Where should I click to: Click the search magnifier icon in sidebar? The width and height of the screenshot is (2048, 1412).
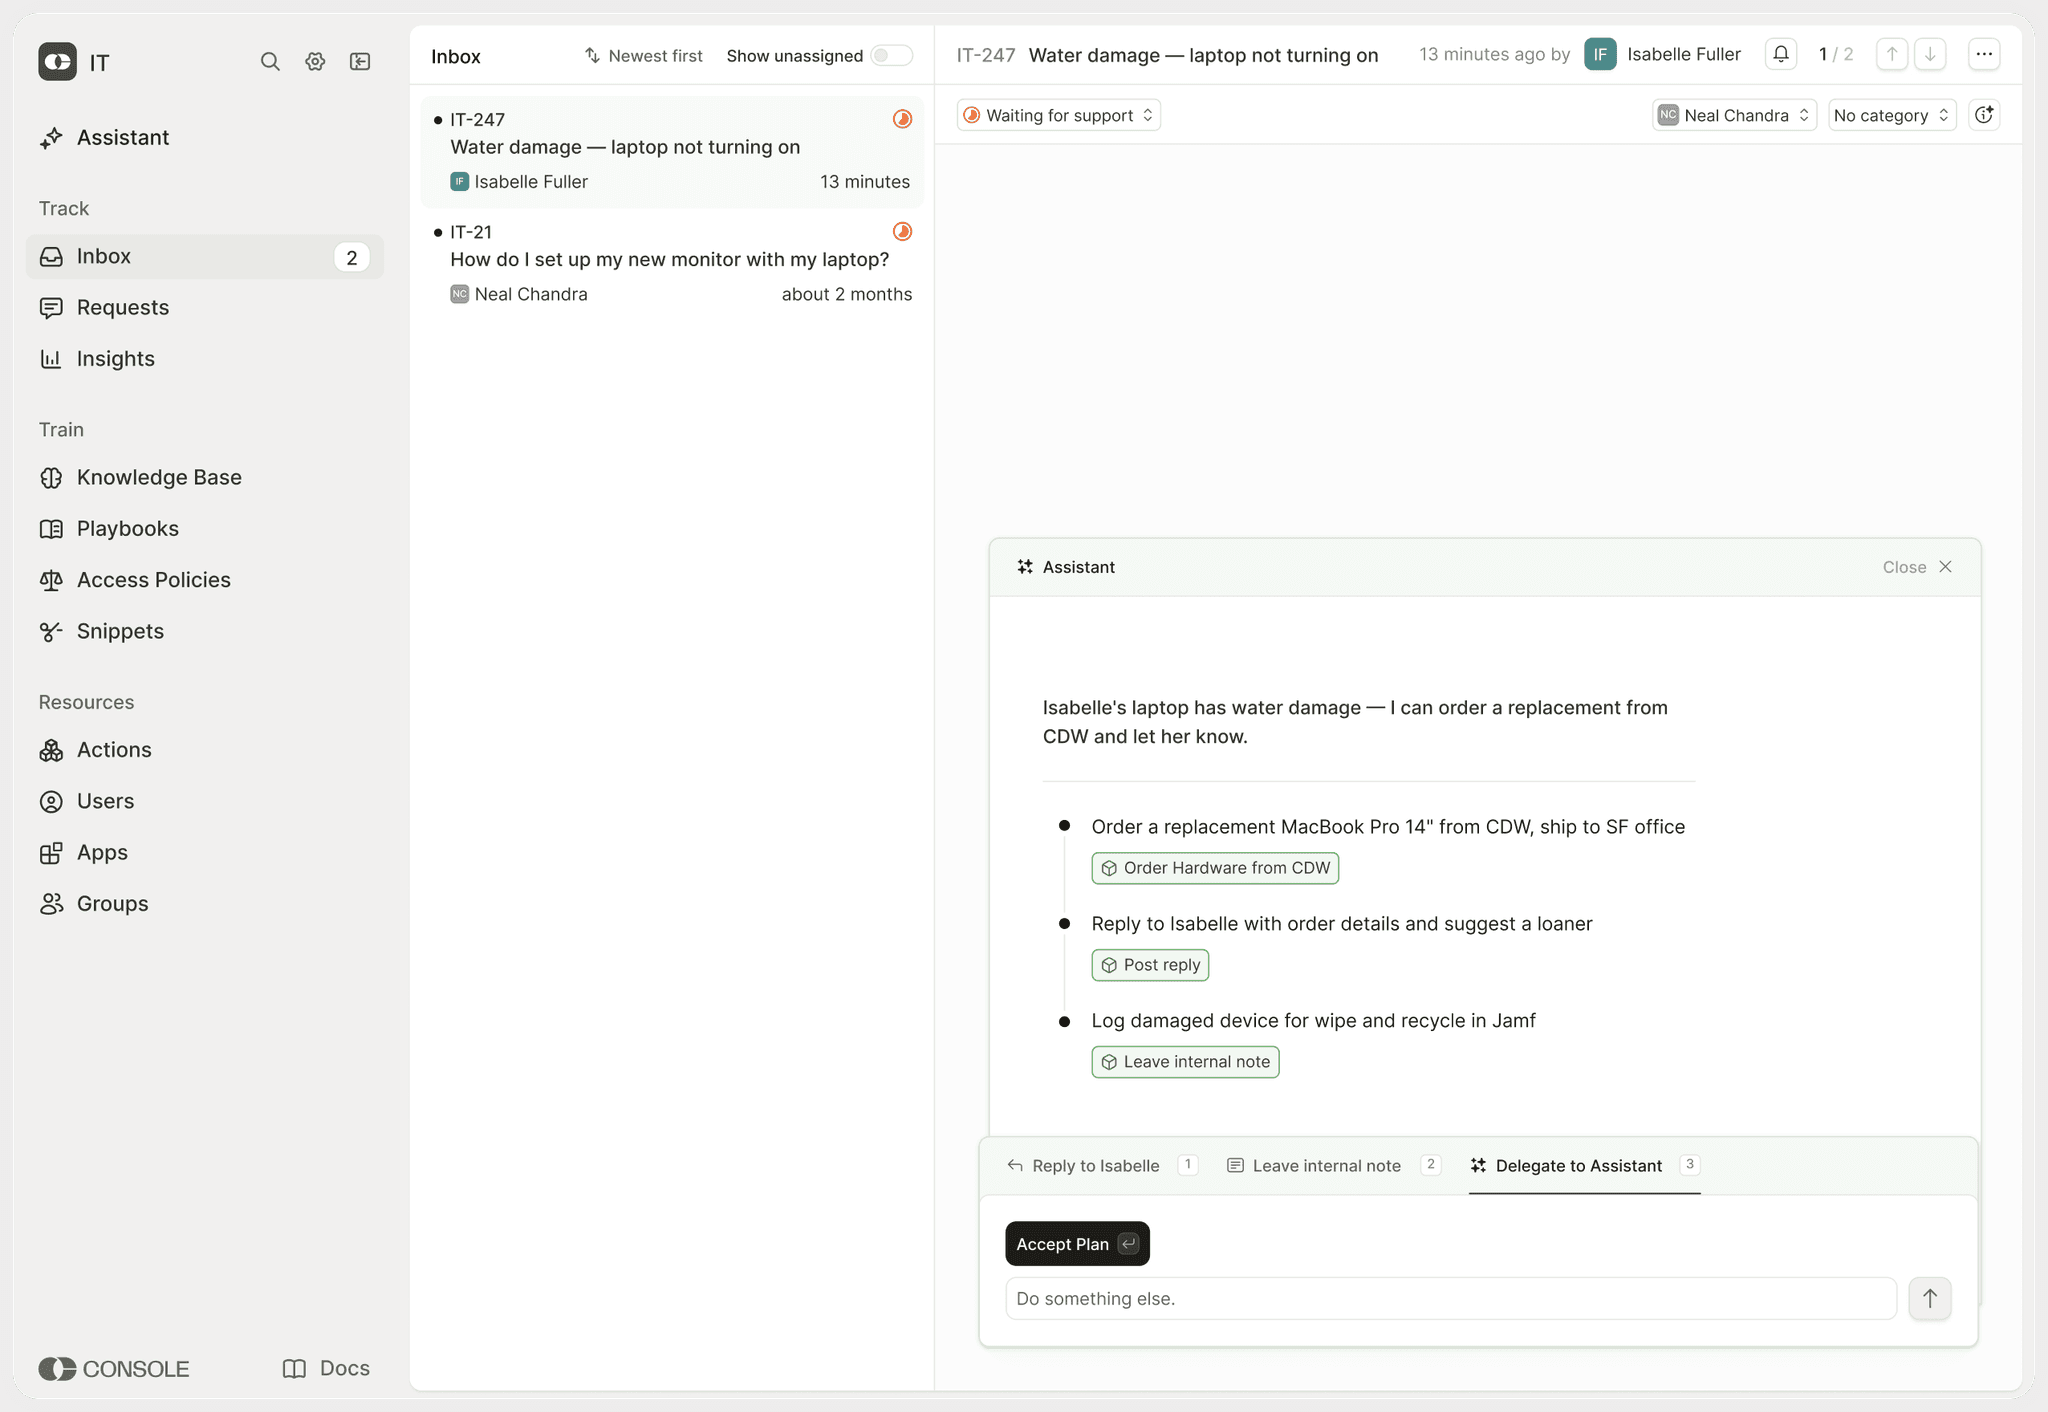pyautogui.click(x=270, y=62)
